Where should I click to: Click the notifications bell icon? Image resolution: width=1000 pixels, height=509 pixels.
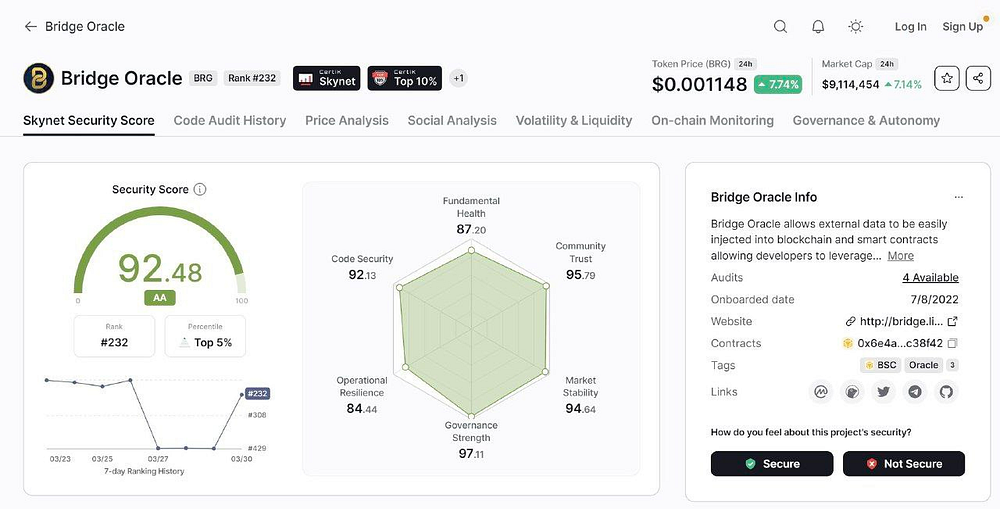(818, 27)
